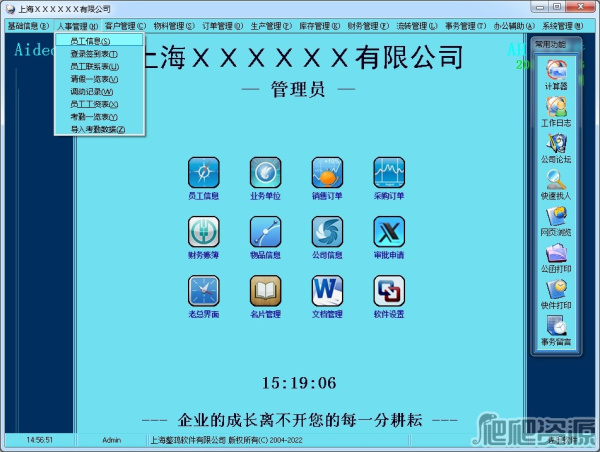Click the copyright text in status bar

[226, 440]
